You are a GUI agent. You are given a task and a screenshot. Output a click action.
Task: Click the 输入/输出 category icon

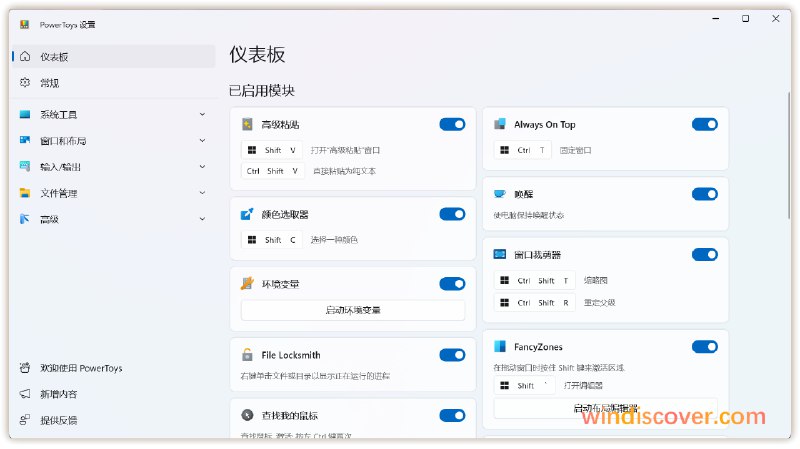[25, 166]
